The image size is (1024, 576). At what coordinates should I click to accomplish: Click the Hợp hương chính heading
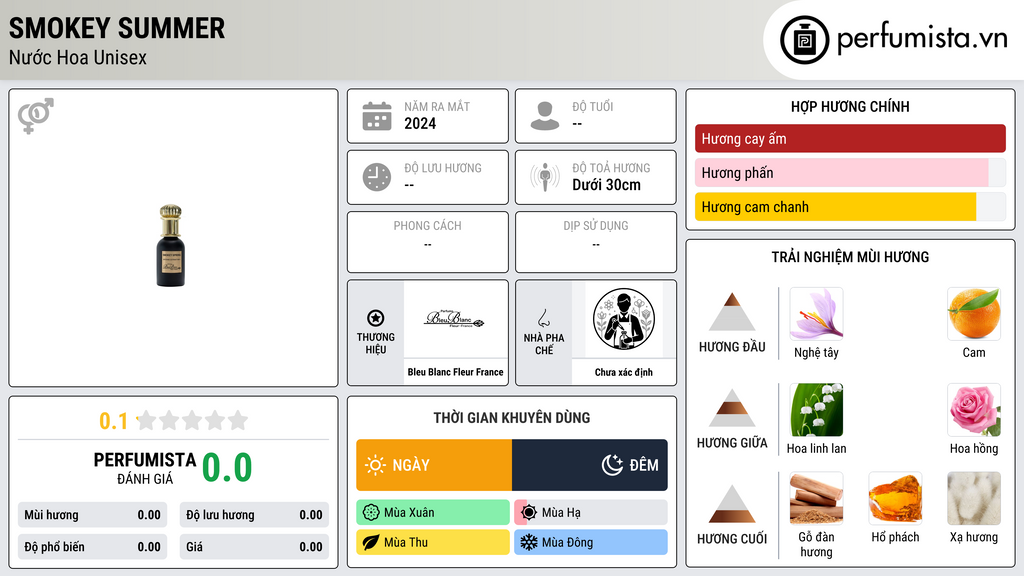[x=850, y=106]
